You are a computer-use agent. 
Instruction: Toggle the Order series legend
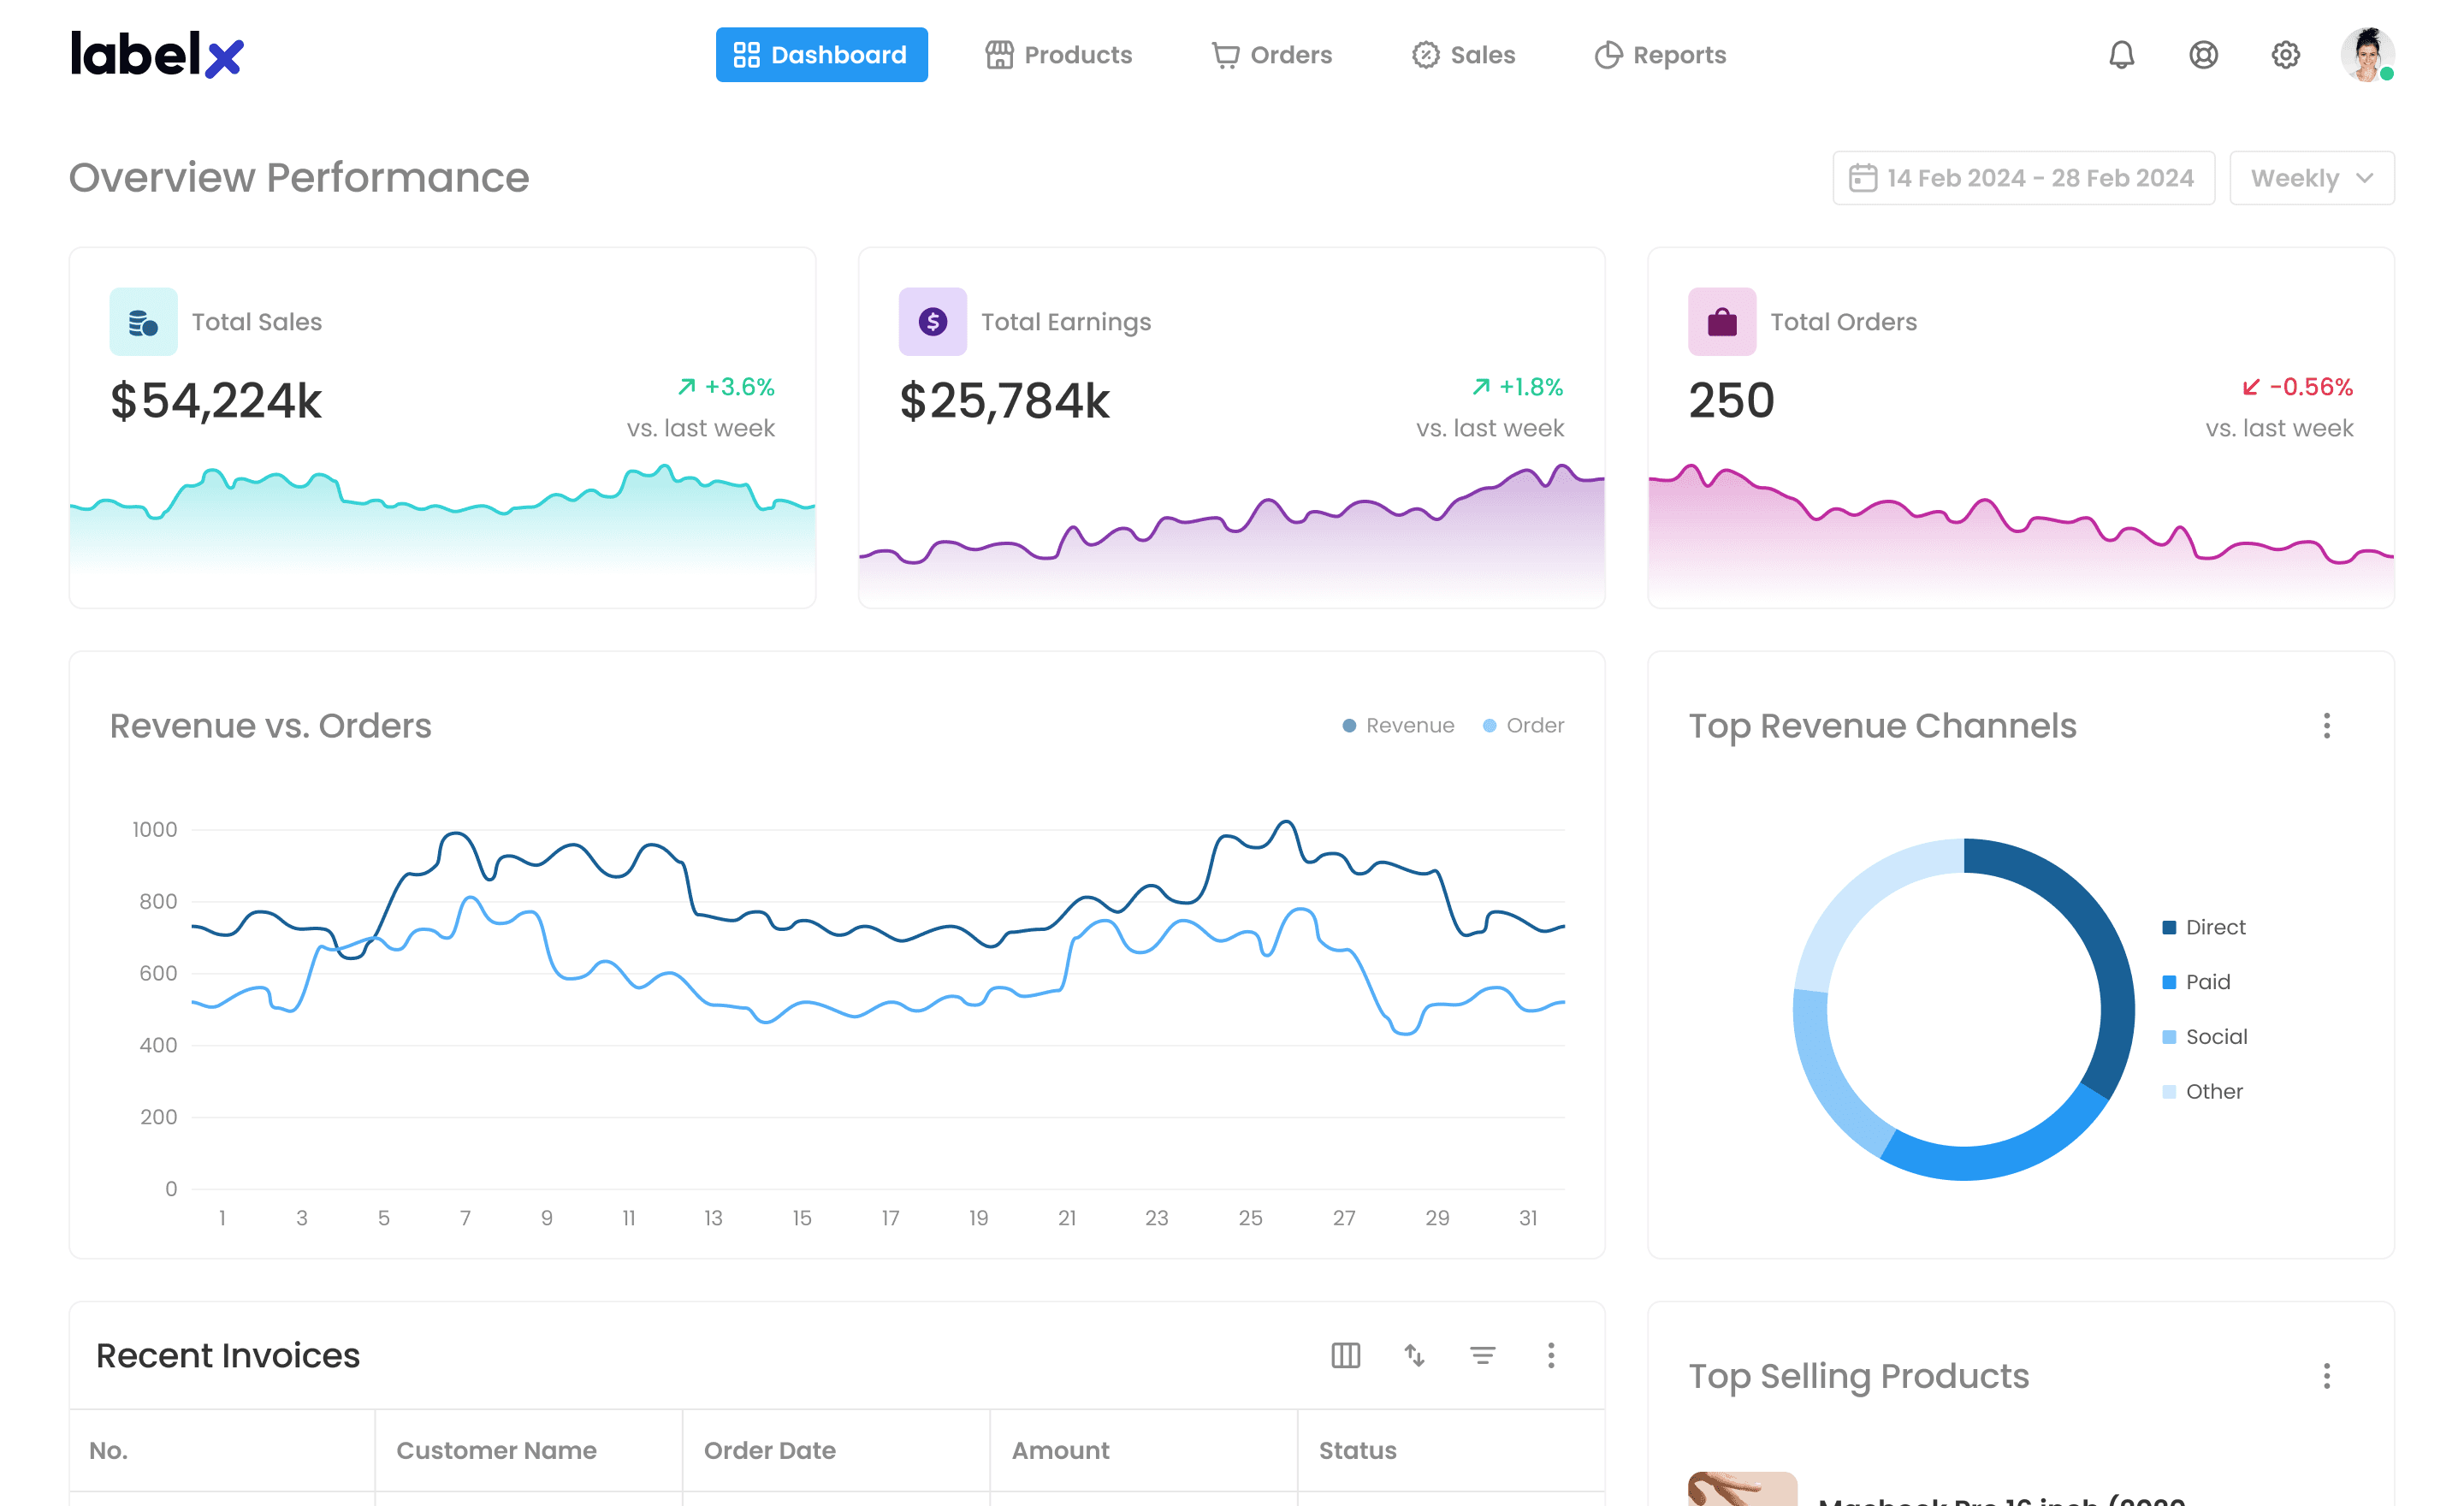coord(1523,726)
